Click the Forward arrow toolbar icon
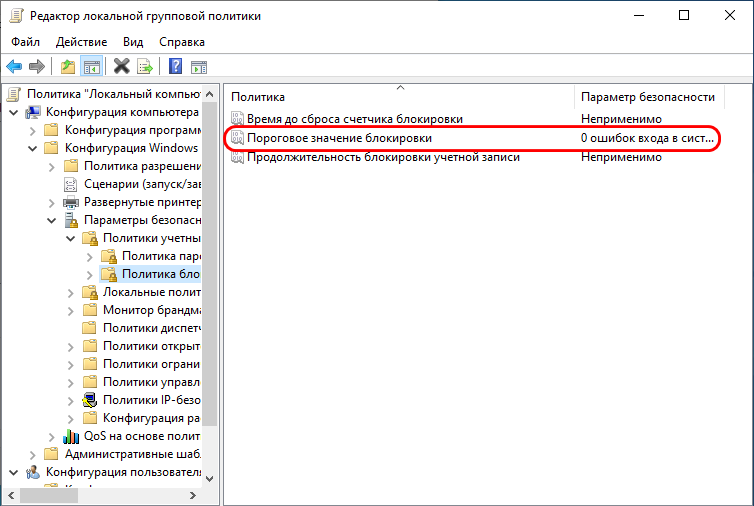 tap(37, 67)
